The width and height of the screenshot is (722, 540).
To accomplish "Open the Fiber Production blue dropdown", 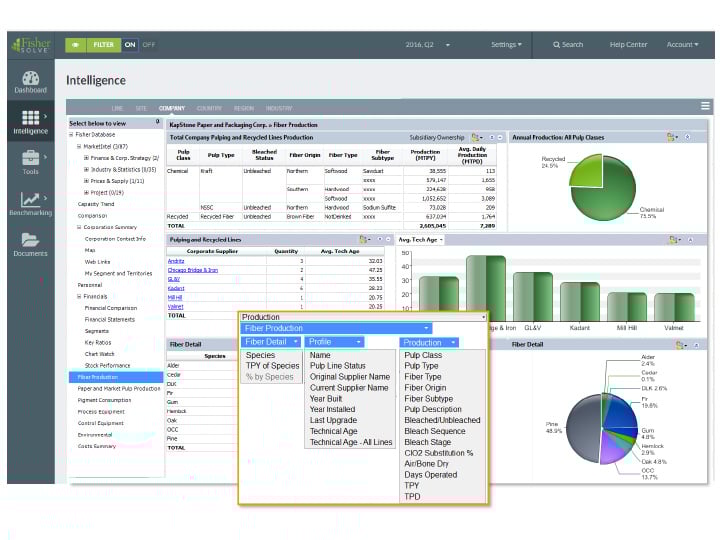I will (x=336, y=328).
